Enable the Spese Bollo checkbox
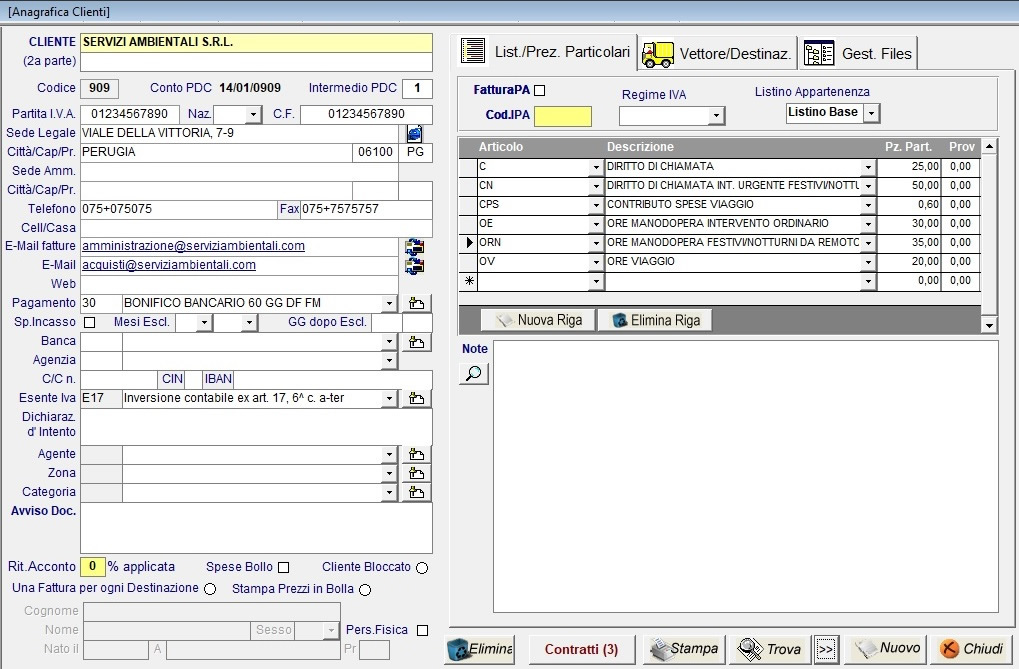This screenshot has width=1019, height=669. [x=283, y=568]
